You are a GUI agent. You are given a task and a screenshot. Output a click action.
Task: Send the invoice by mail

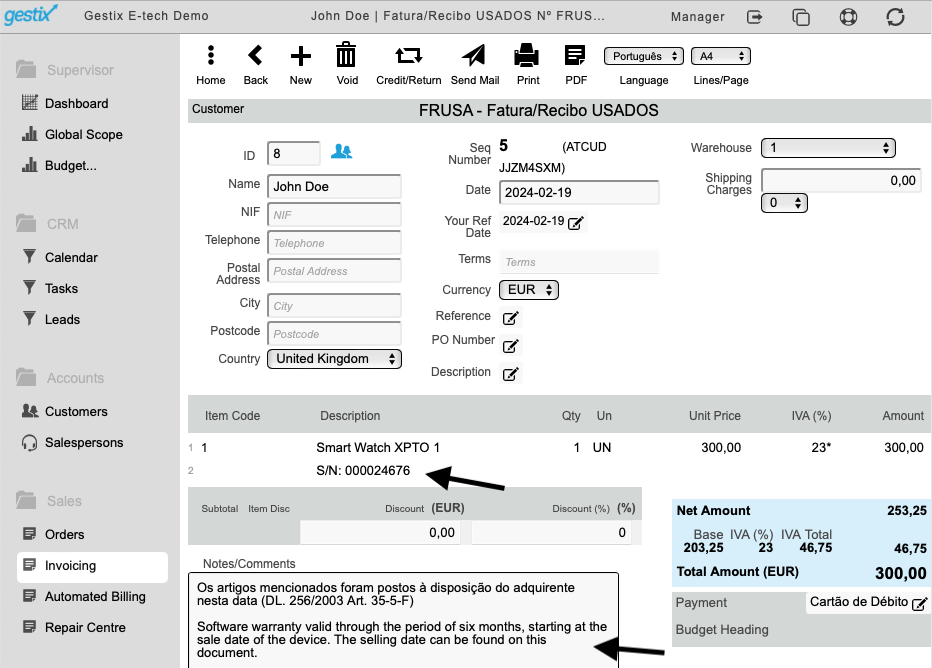[x=474, y=56]
